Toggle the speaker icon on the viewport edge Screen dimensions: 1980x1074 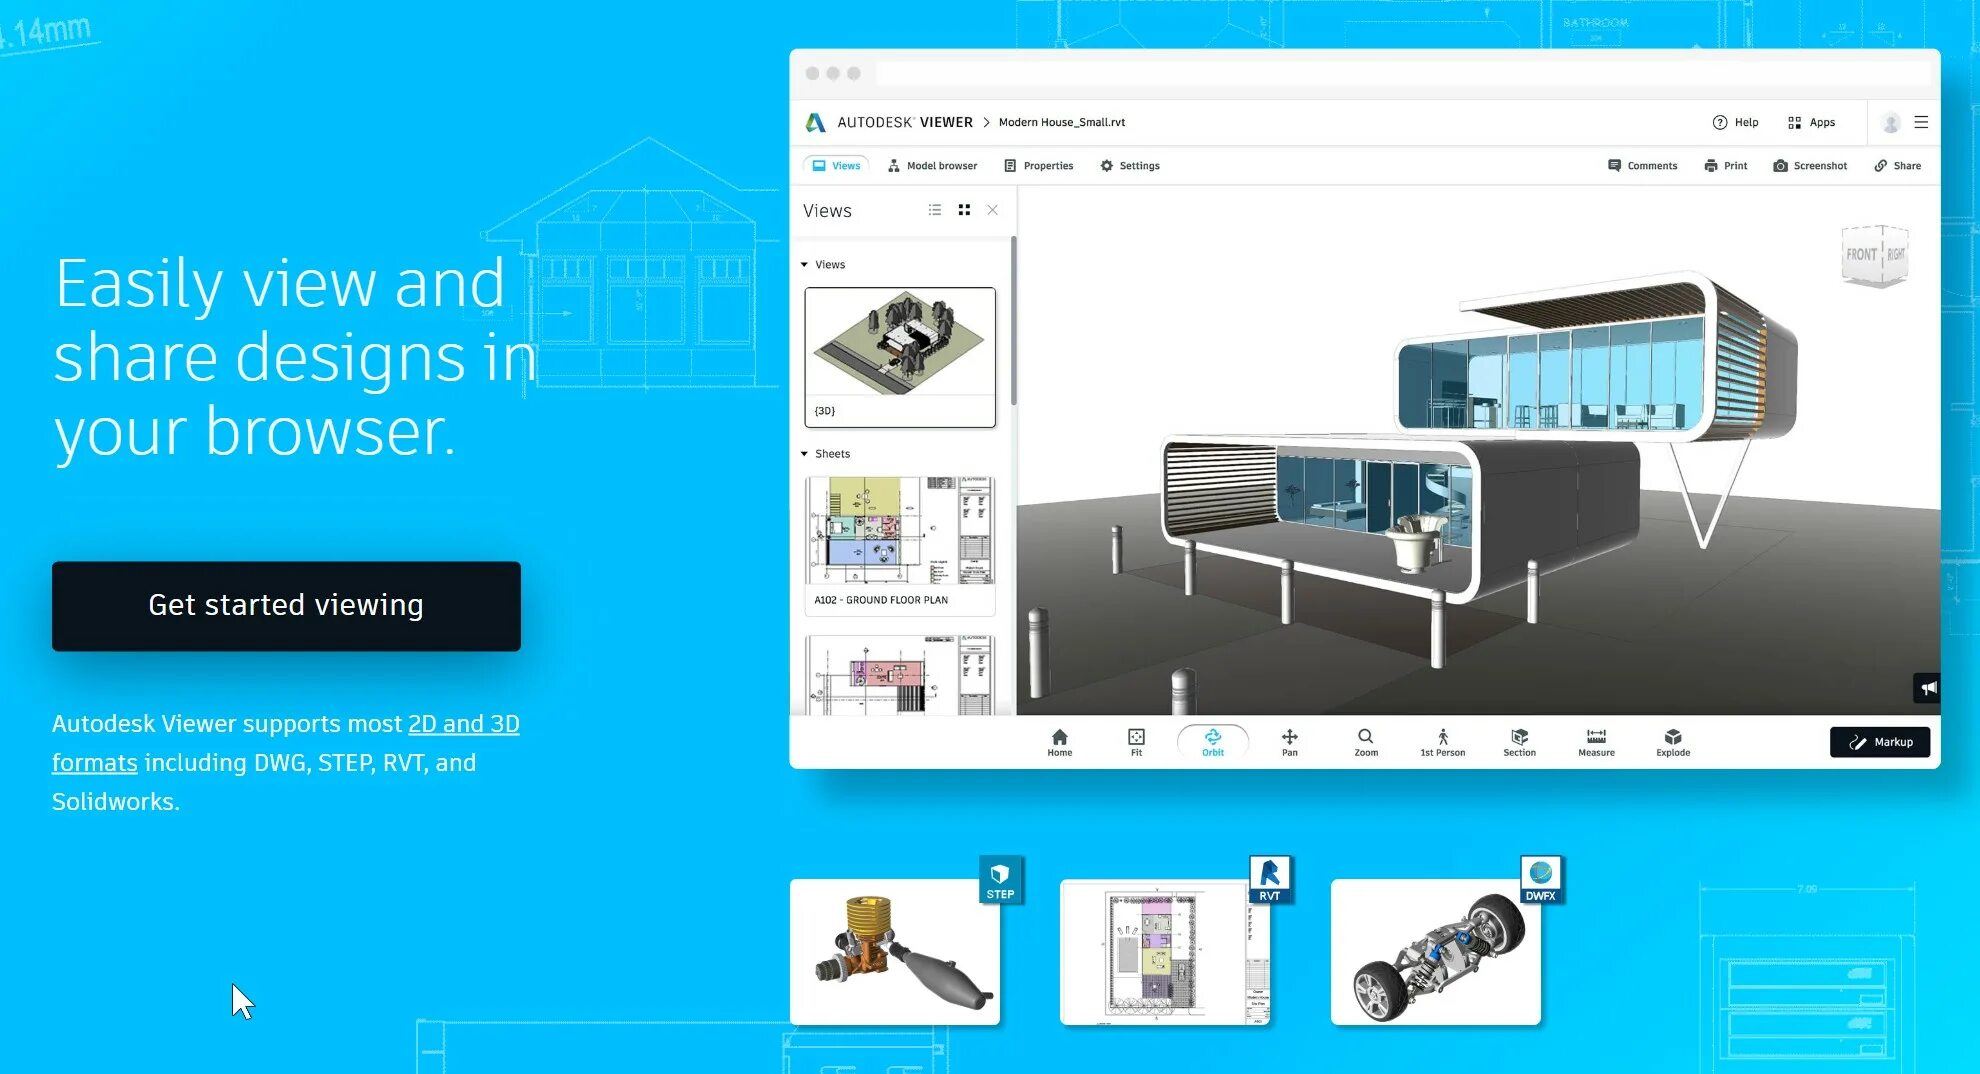pos(1928,687)
